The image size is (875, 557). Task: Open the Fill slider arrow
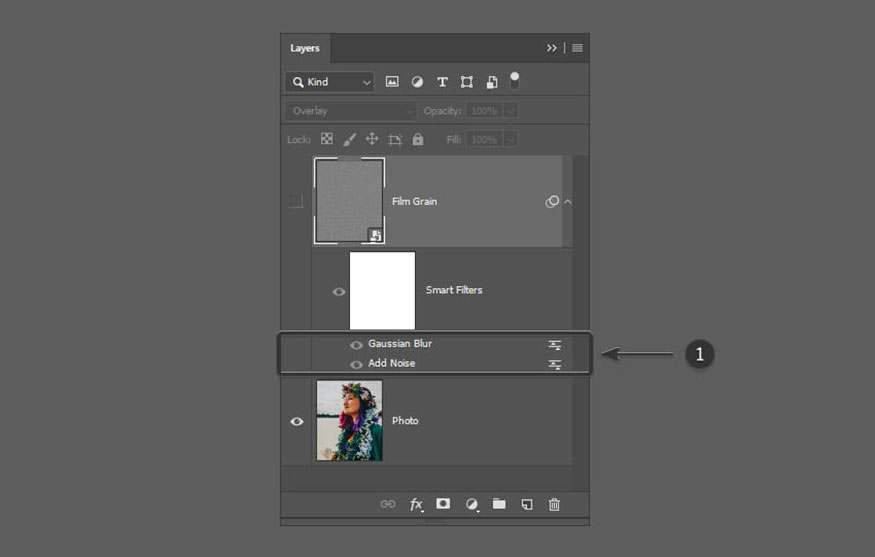click(510, 139)
